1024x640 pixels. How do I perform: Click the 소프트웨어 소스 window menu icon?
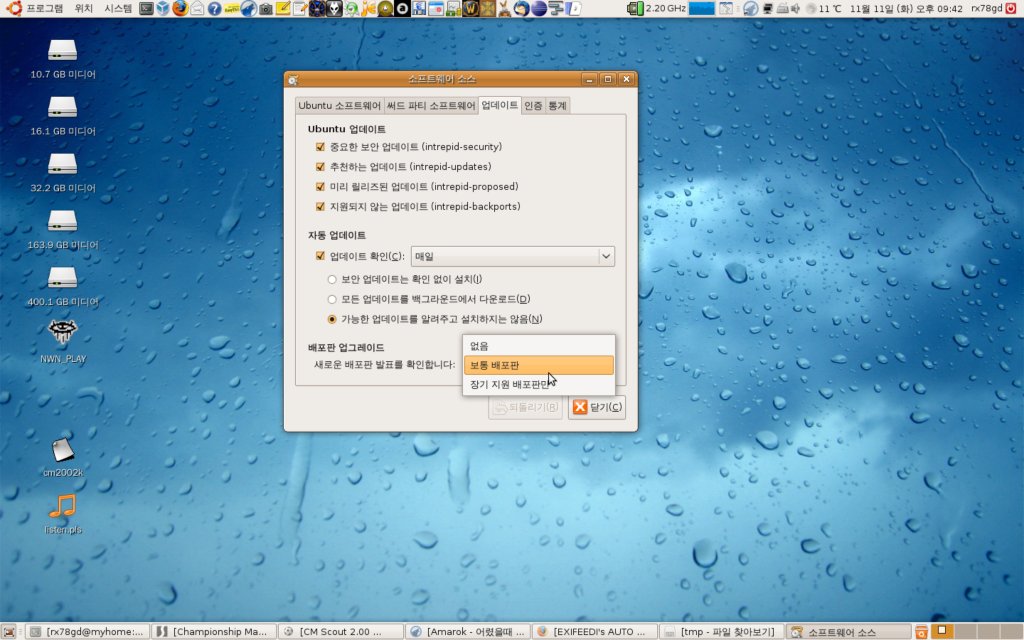point(293,80)
